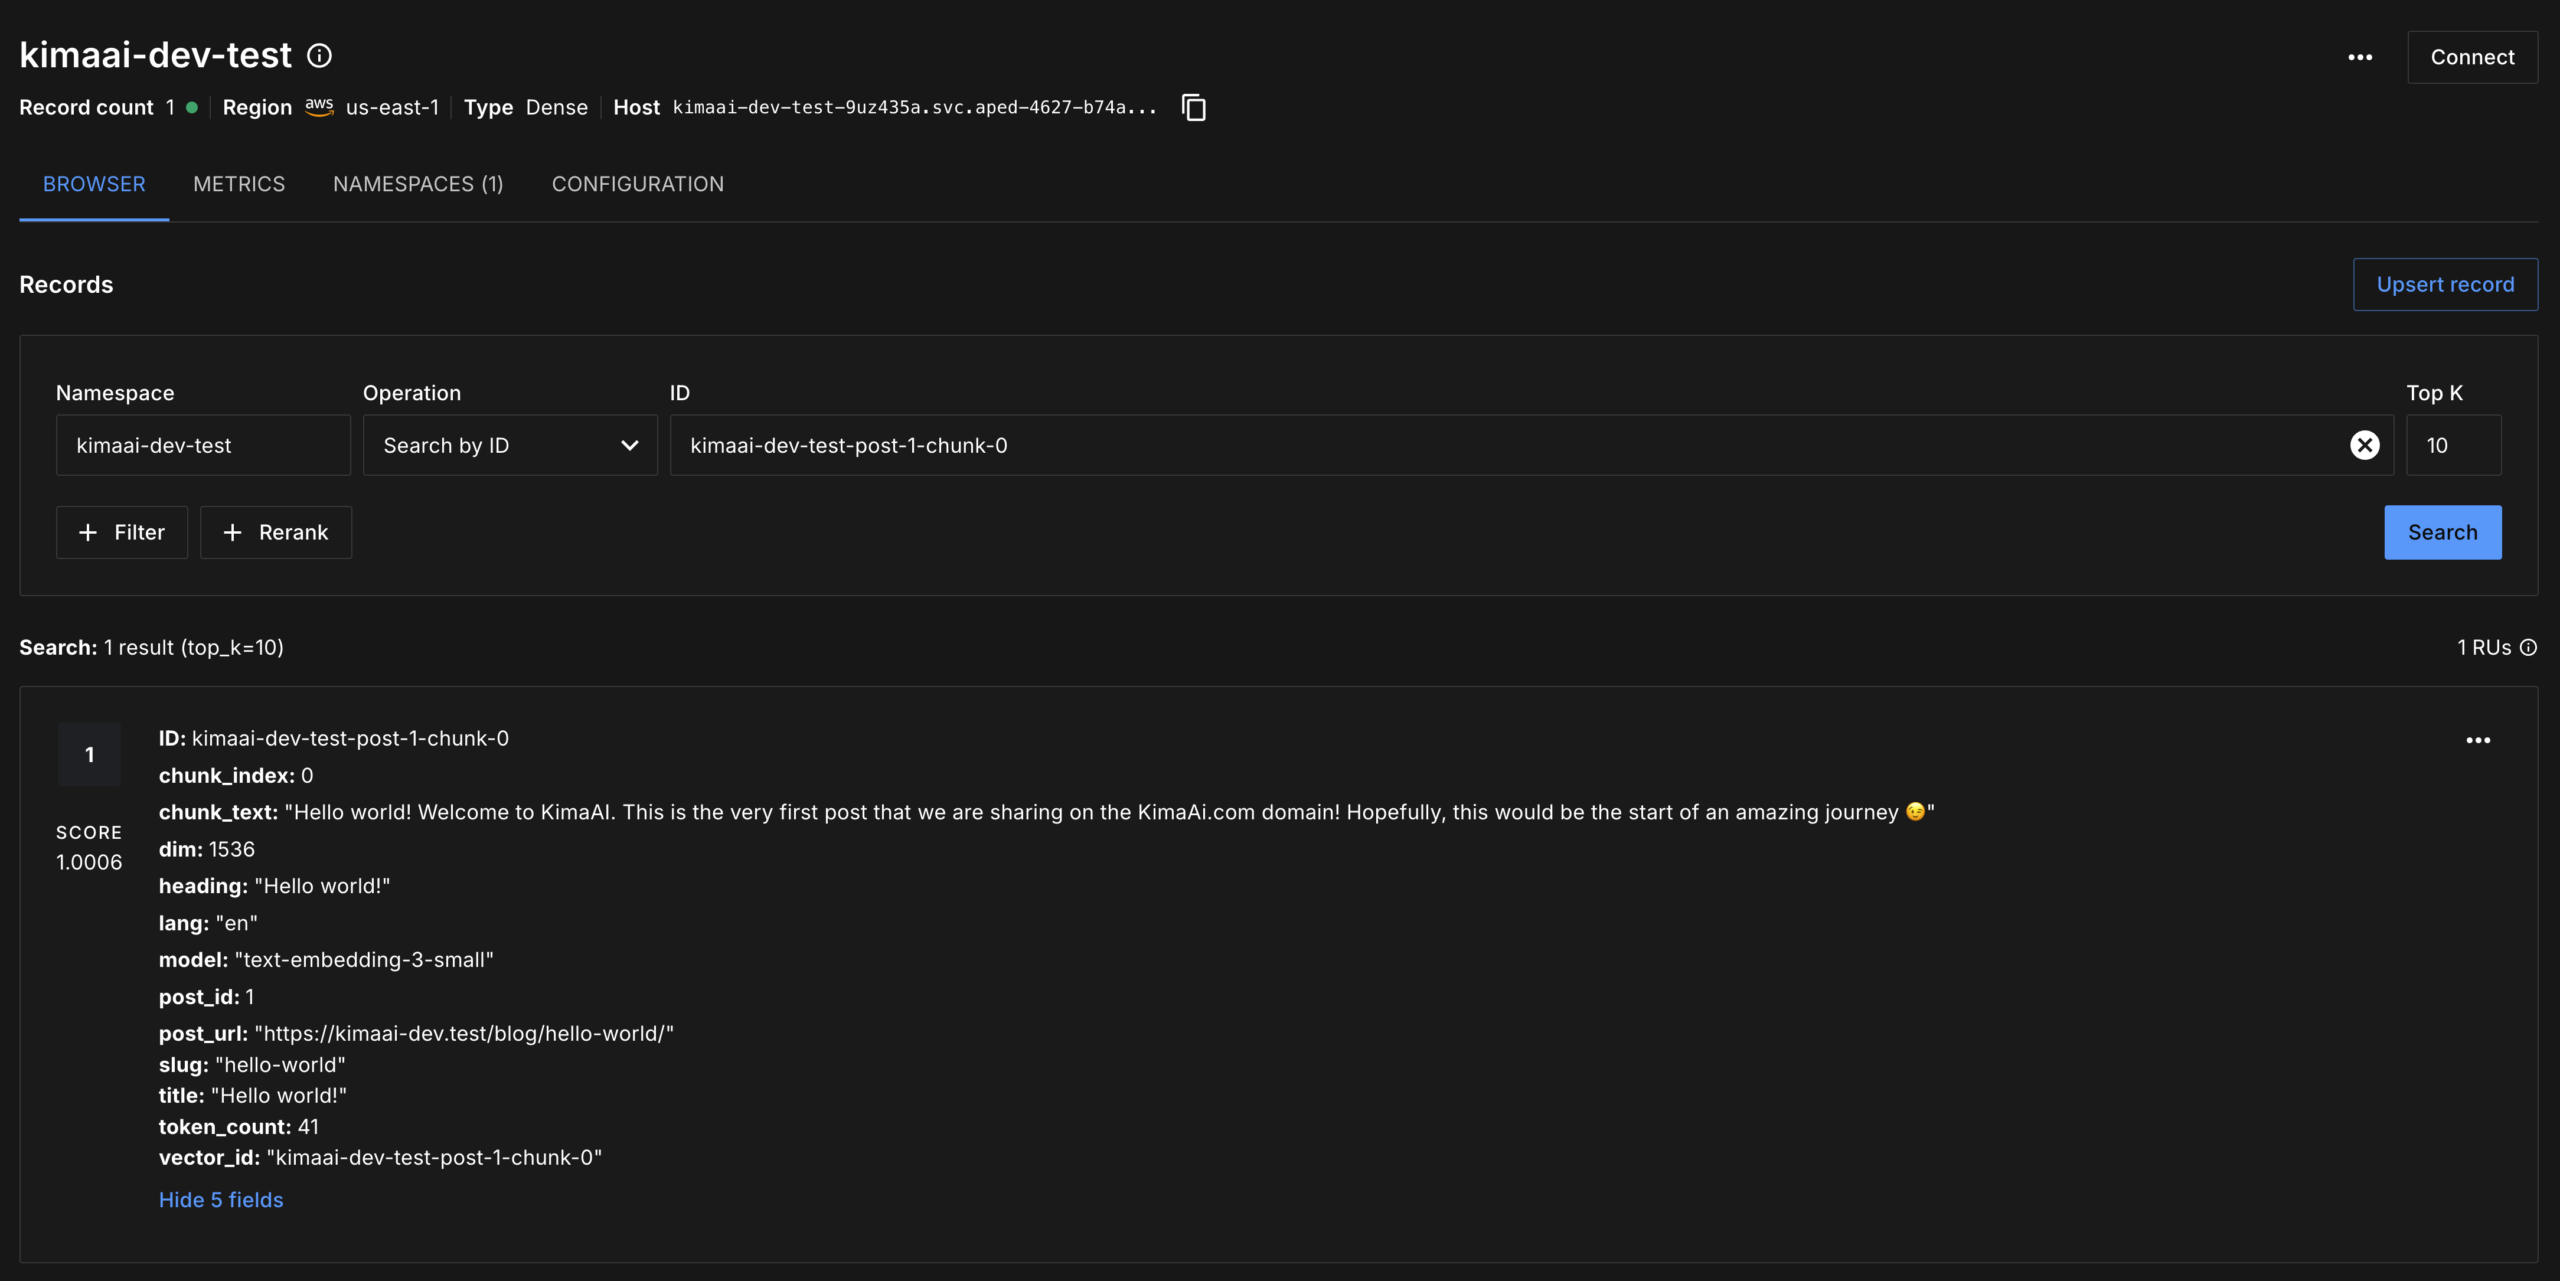This screenshot has height=1281, width=2560.
Task: Switch to the Metrics tab
Action: point(239,184)
